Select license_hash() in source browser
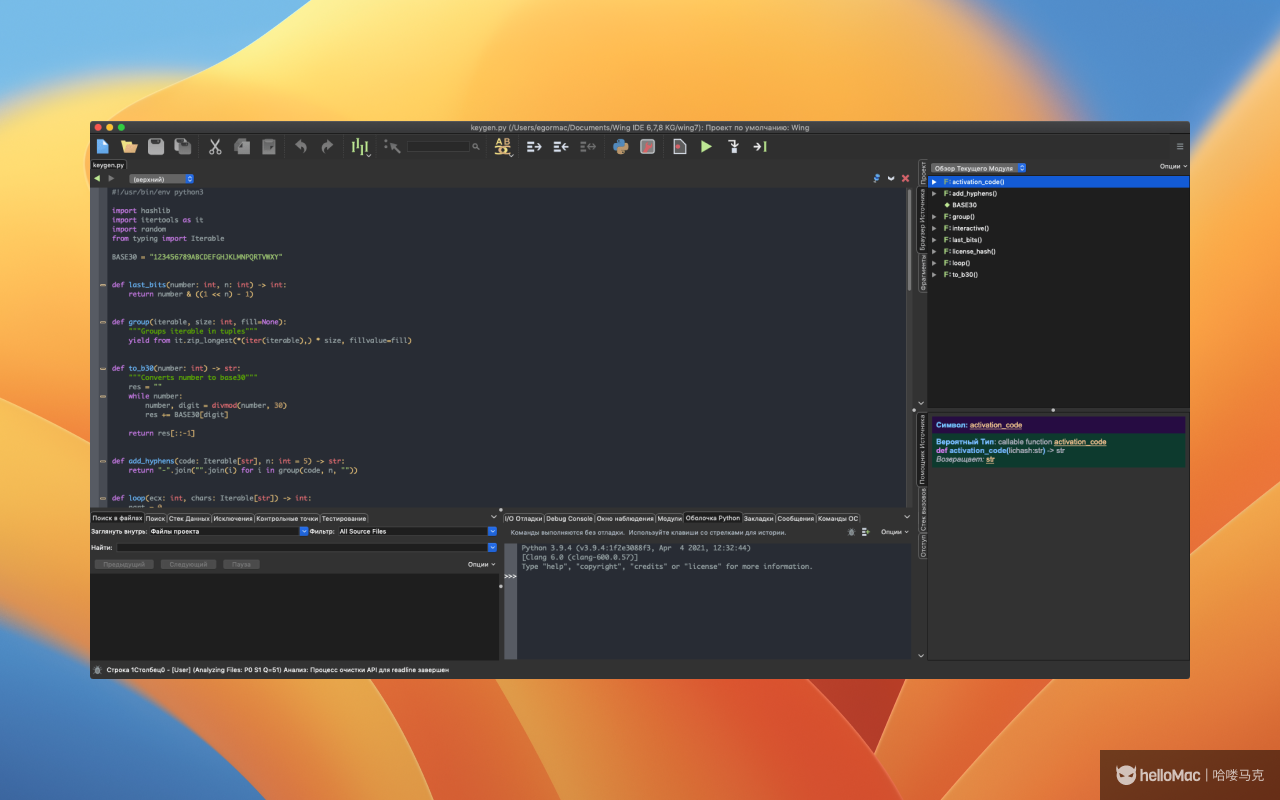The image size is (1280, 800). (974, 251)
